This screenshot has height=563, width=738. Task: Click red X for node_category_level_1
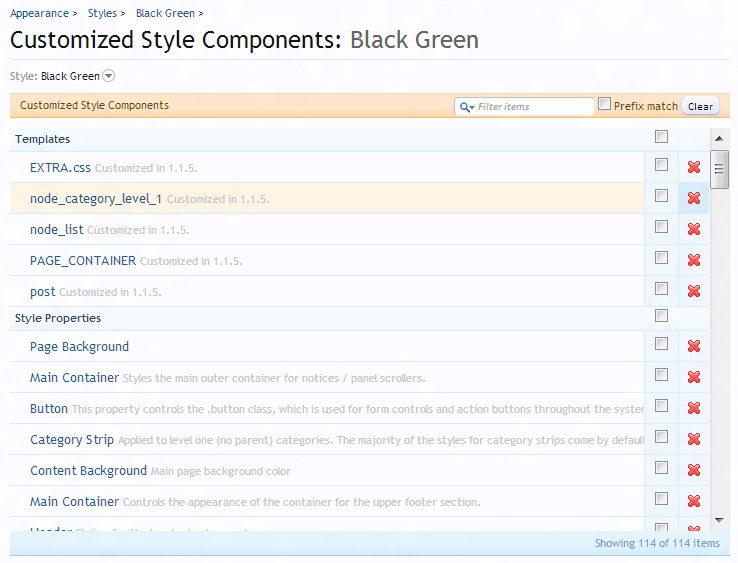pos(694,198)
